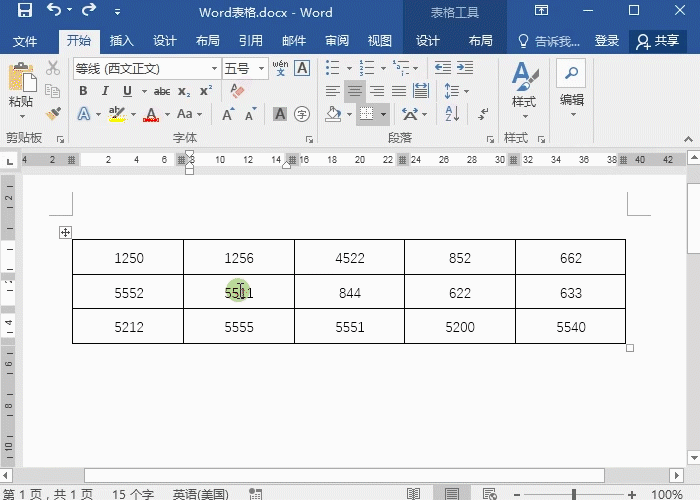Toggle Italic formatting
Screen dimensions: 700x500
coord(106,90)
